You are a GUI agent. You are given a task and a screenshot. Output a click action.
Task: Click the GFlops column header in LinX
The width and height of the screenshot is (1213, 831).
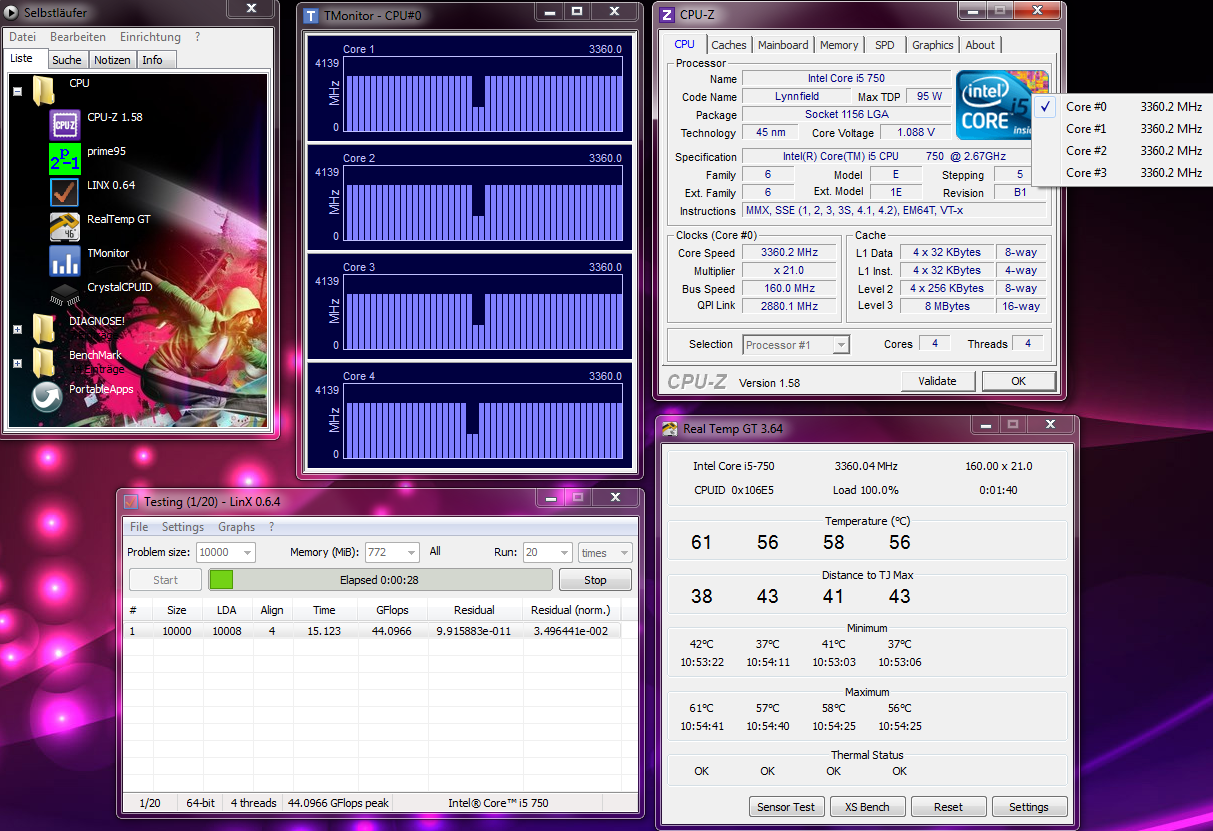click(391, 610)
